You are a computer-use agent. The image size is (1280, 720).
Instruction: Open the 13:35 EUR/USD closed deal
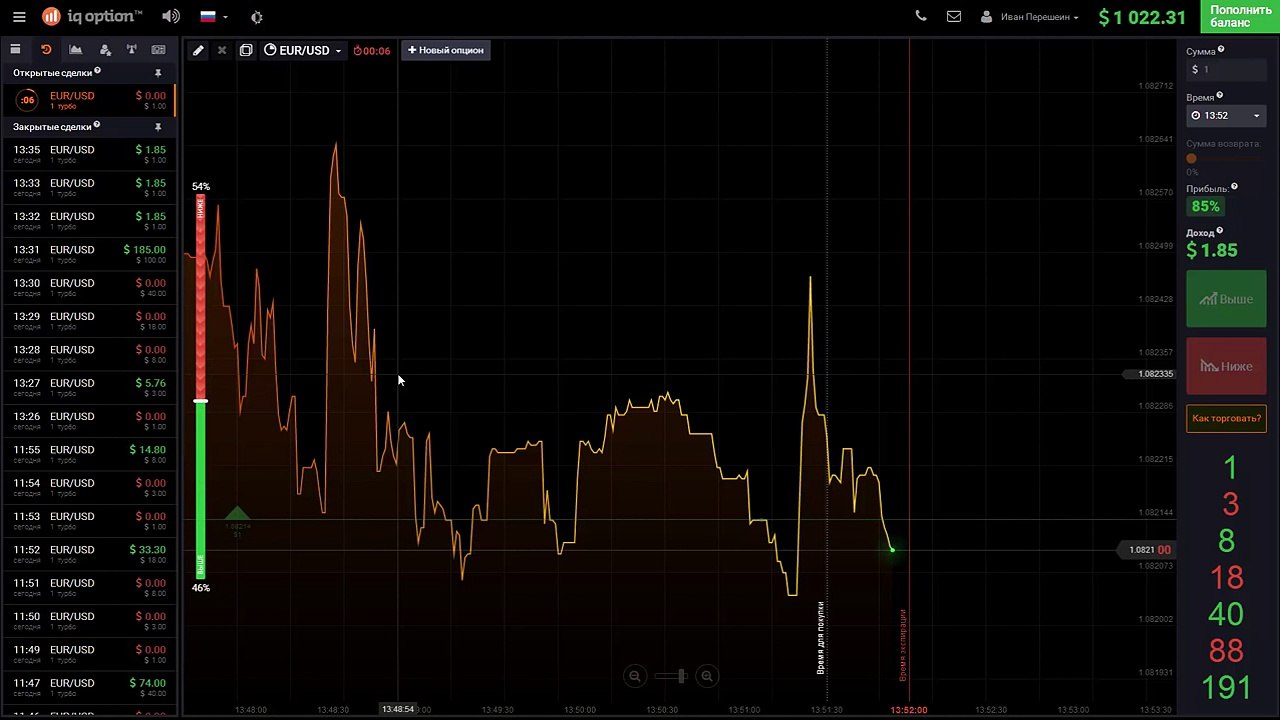pos(88,154)
